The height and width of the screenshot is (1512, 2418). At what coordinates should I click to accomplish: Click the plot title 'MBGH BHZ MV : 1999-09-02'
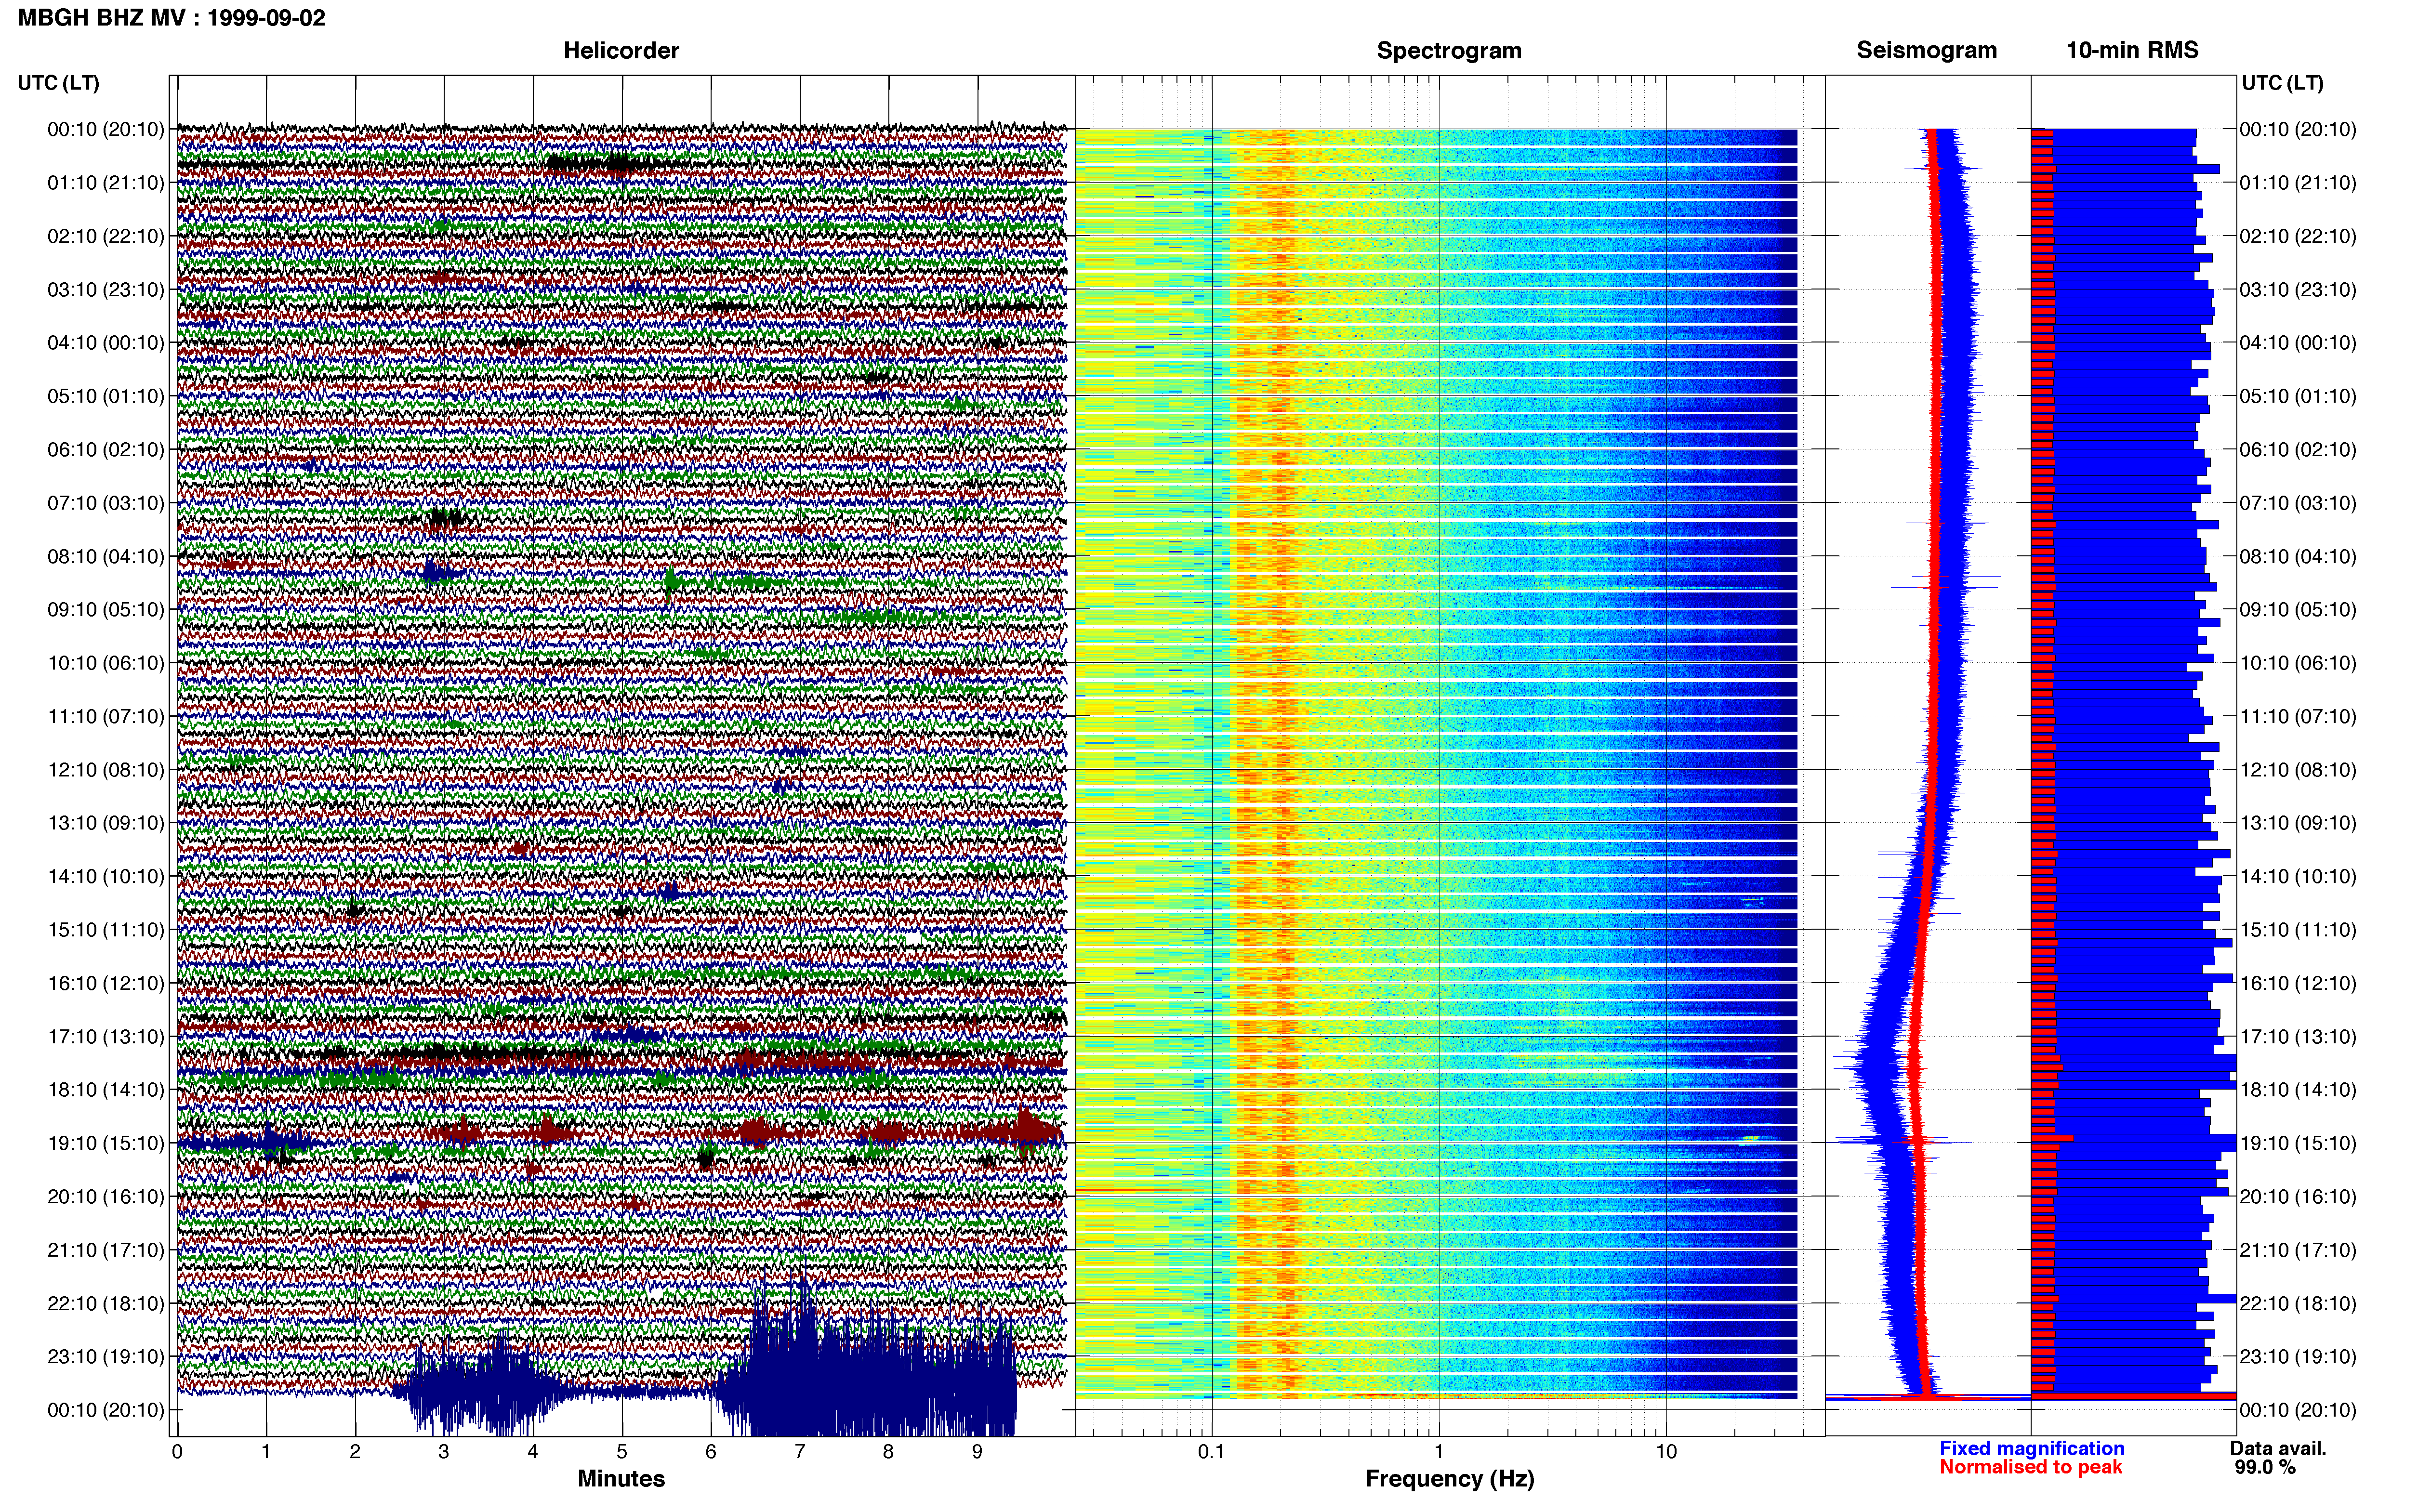[x=171, y=18]
